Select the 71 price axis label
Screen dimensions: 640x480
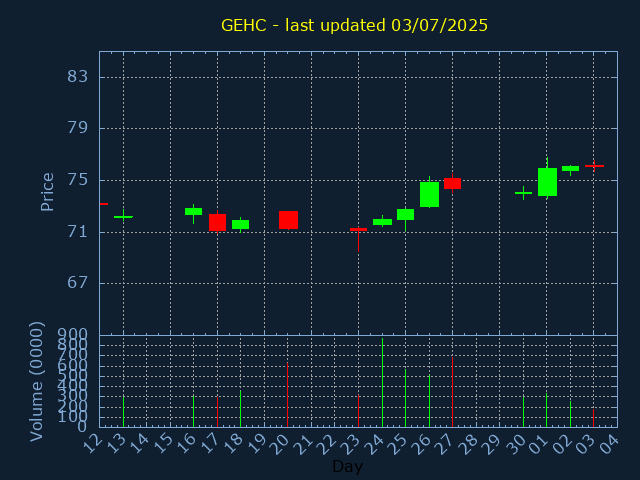(78, 232)
